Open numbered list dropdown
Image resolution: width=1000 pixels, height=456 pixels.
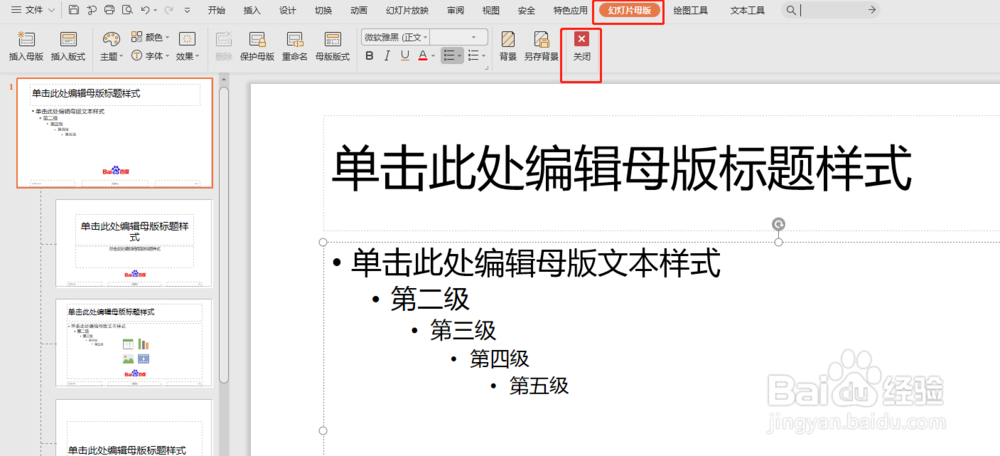483,56
